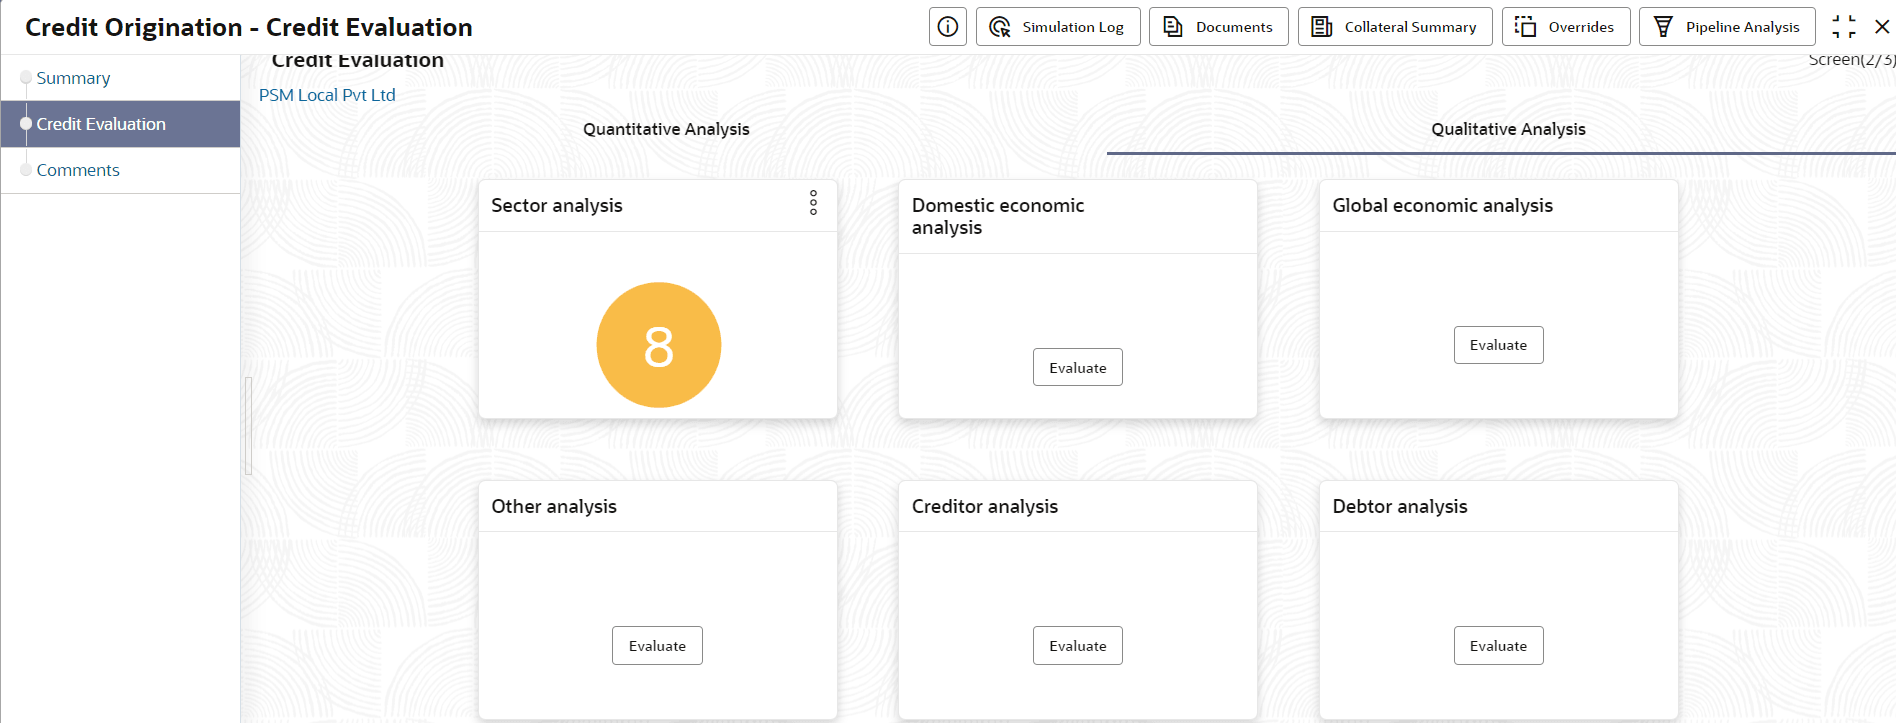This screenshot has height=723, width=1896.
Task: Go to the Summary step
Action: tap(73, 78)
